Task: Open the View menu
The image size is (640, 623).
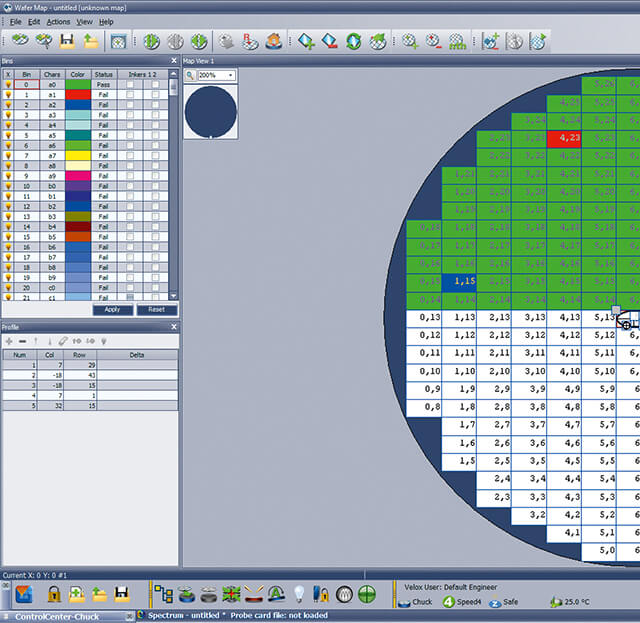Action: tap(84, 22)
